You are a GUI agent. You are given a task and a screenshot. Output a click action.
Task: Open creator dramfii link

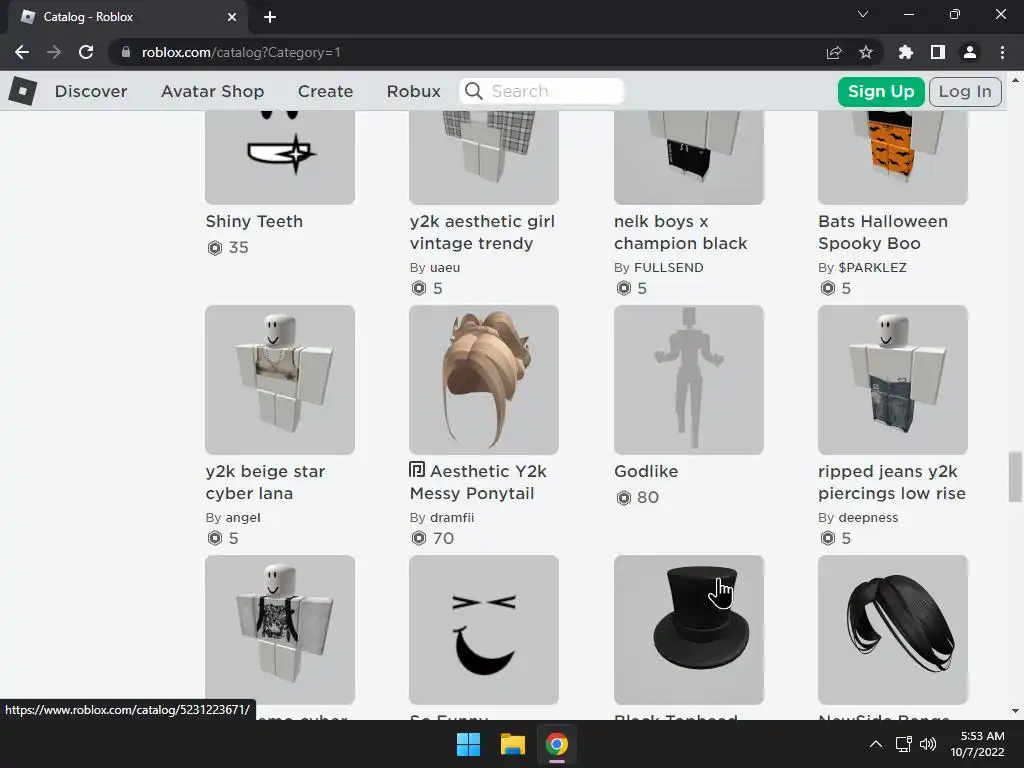[452, 518]
